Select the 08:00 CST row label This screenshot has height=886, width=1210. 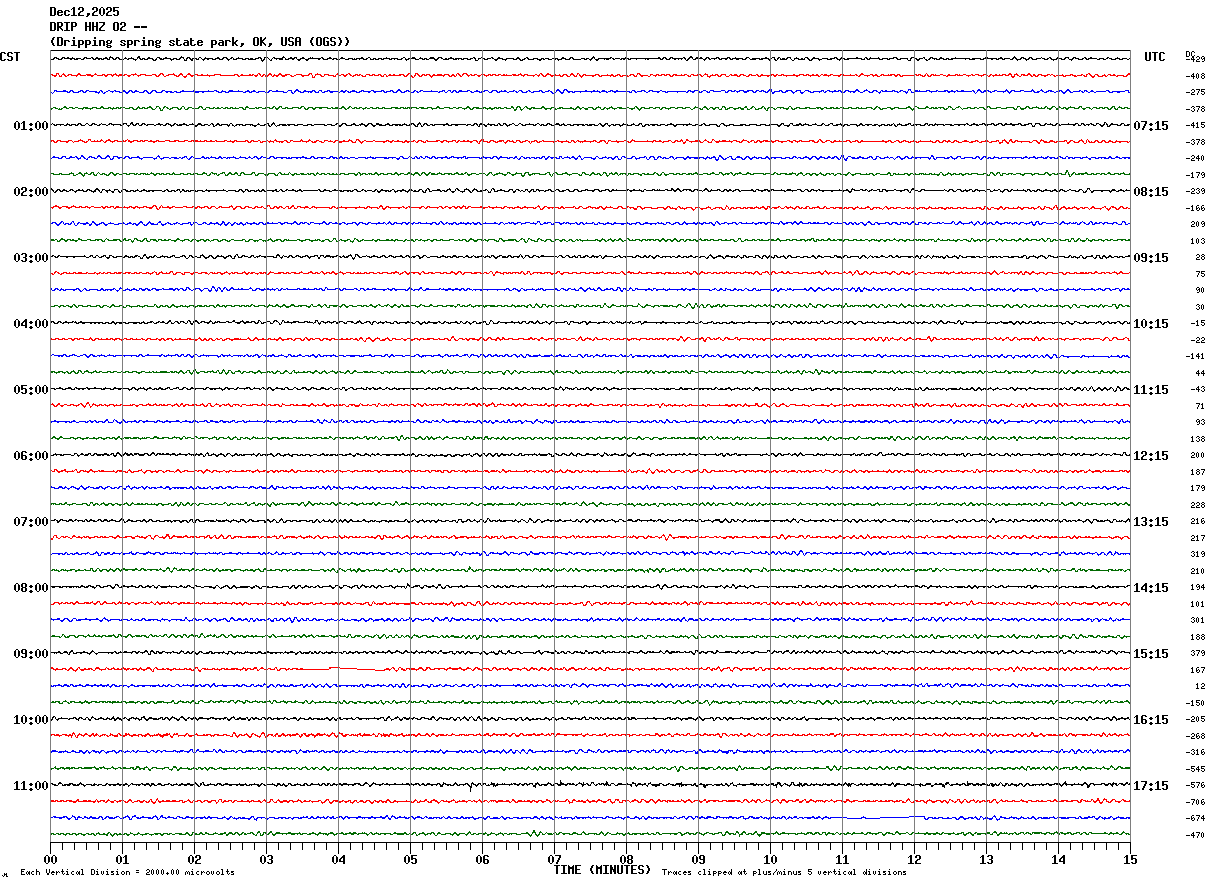[x=30, y=588]
